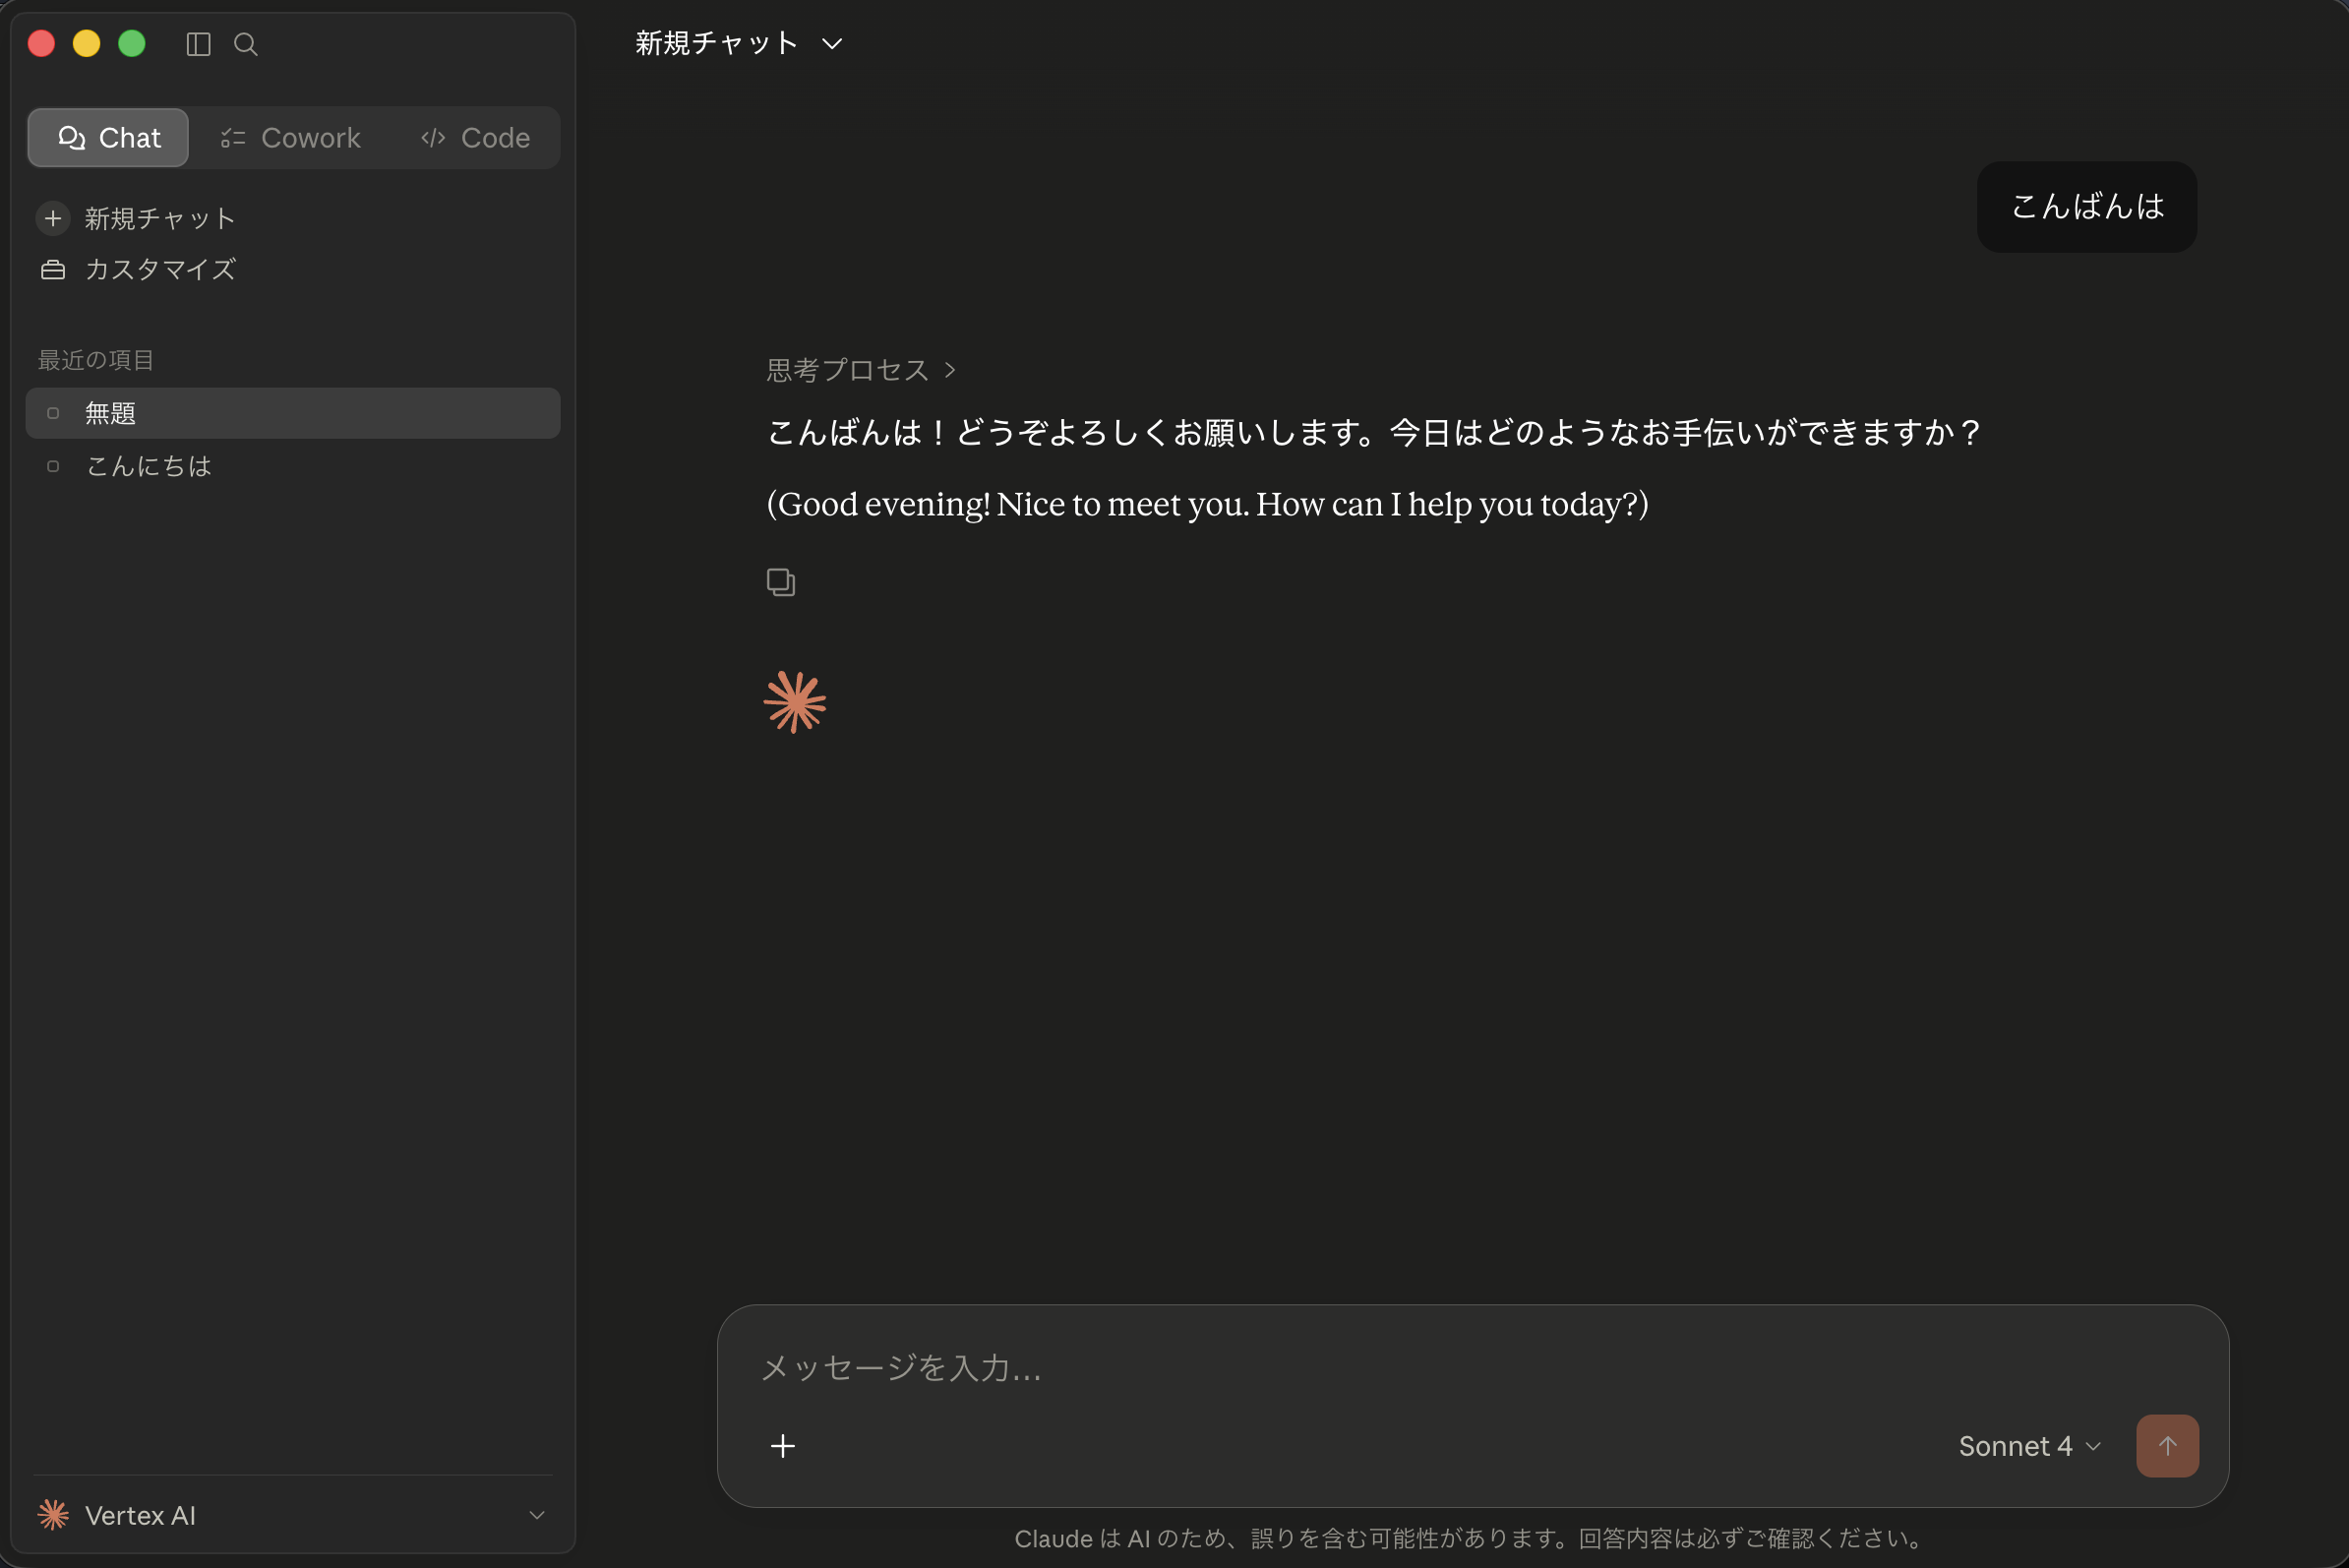The image size is (2349, 1568).
Task: Click the Vertex AI starburst logo
Action: pos(53,1515)
